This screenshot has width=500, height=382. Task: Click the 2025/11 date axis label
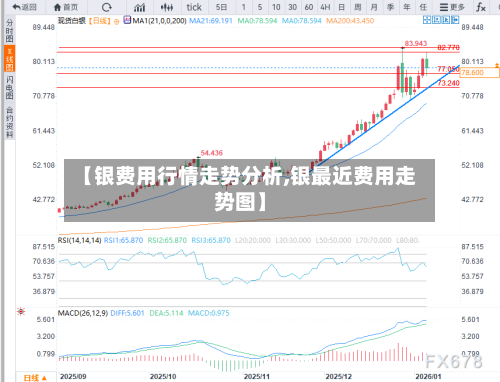point(256,376)
